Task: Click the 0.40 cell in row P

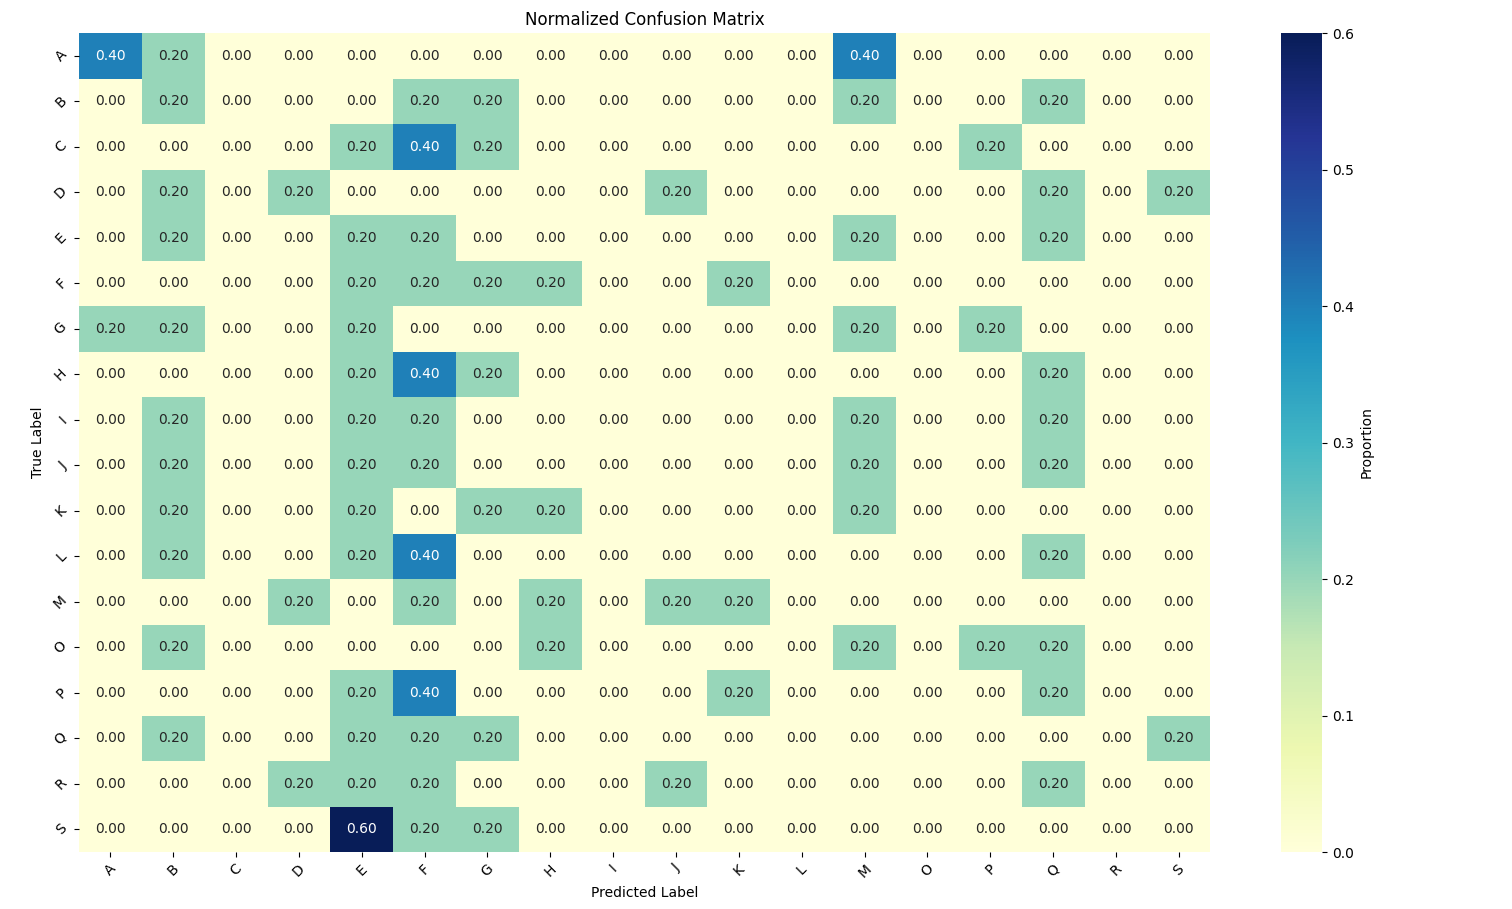Action: [424, 692]
